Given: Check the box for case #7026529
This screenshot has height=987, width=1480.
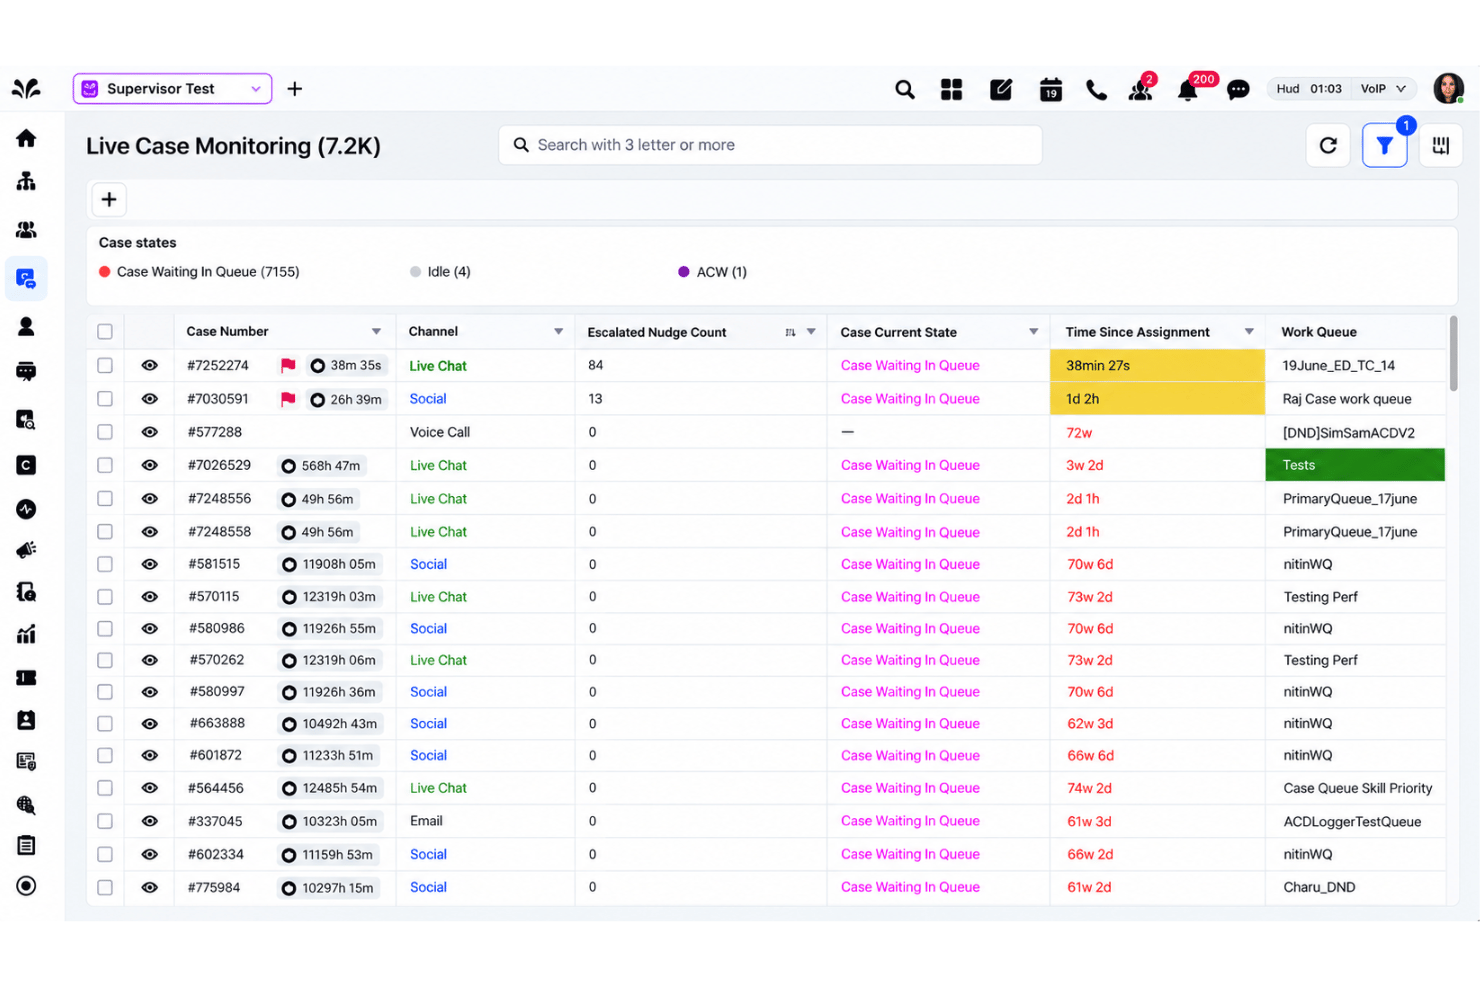Looking at the screenshot, I should tap(105, 465).
